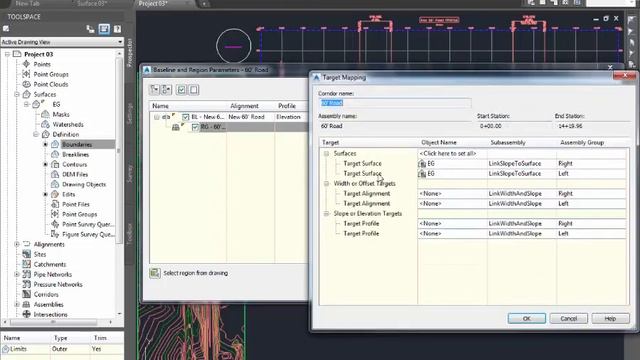Click the Corridors node icon in tree
Viewport: 640px width, 360px height.
pyautogui.click(x=27, y=294)
